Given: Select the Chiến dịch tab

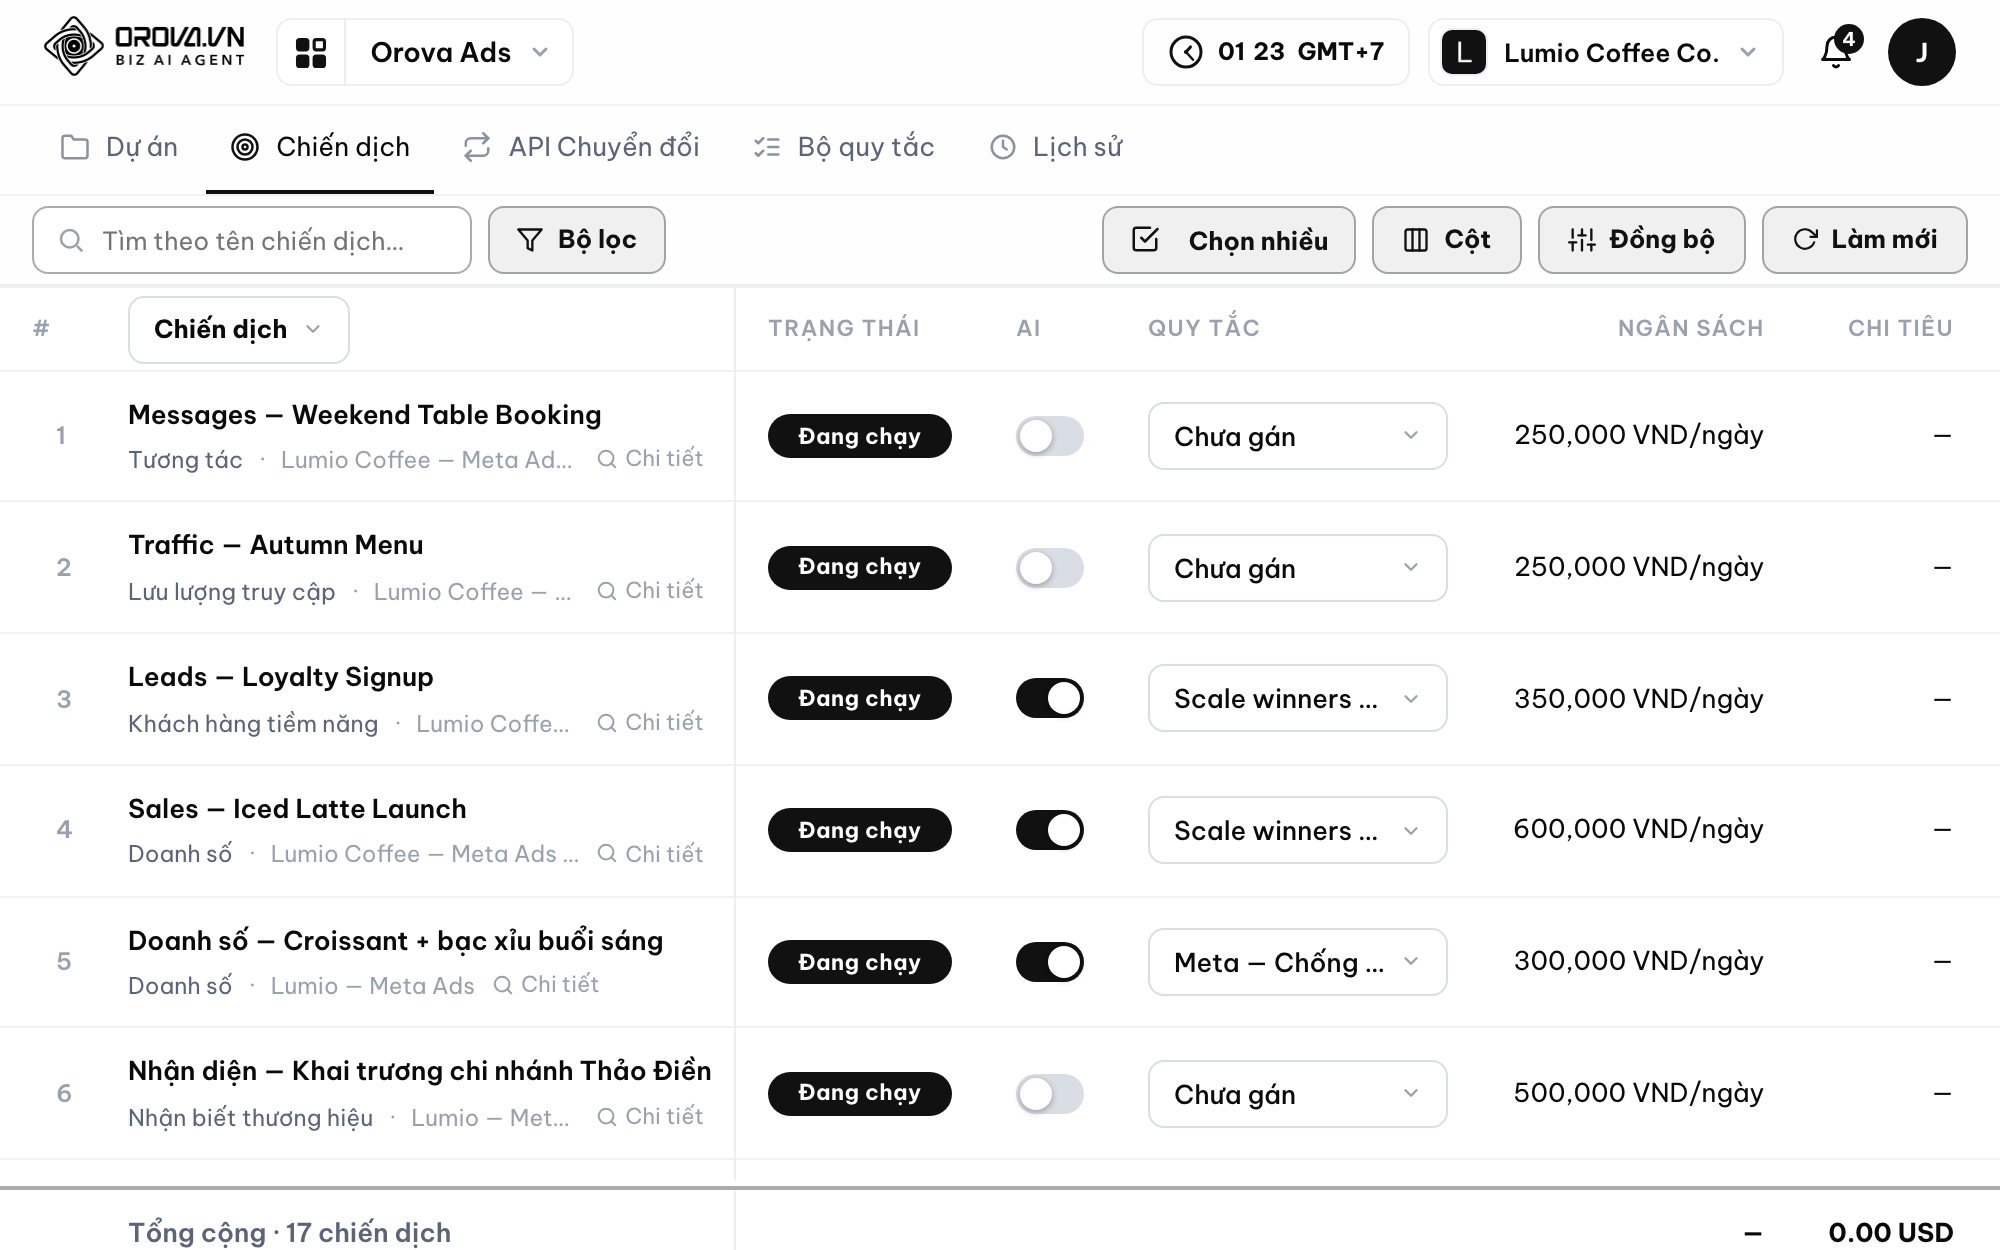Looking at the screenshot, I should [x=320, y=148].
